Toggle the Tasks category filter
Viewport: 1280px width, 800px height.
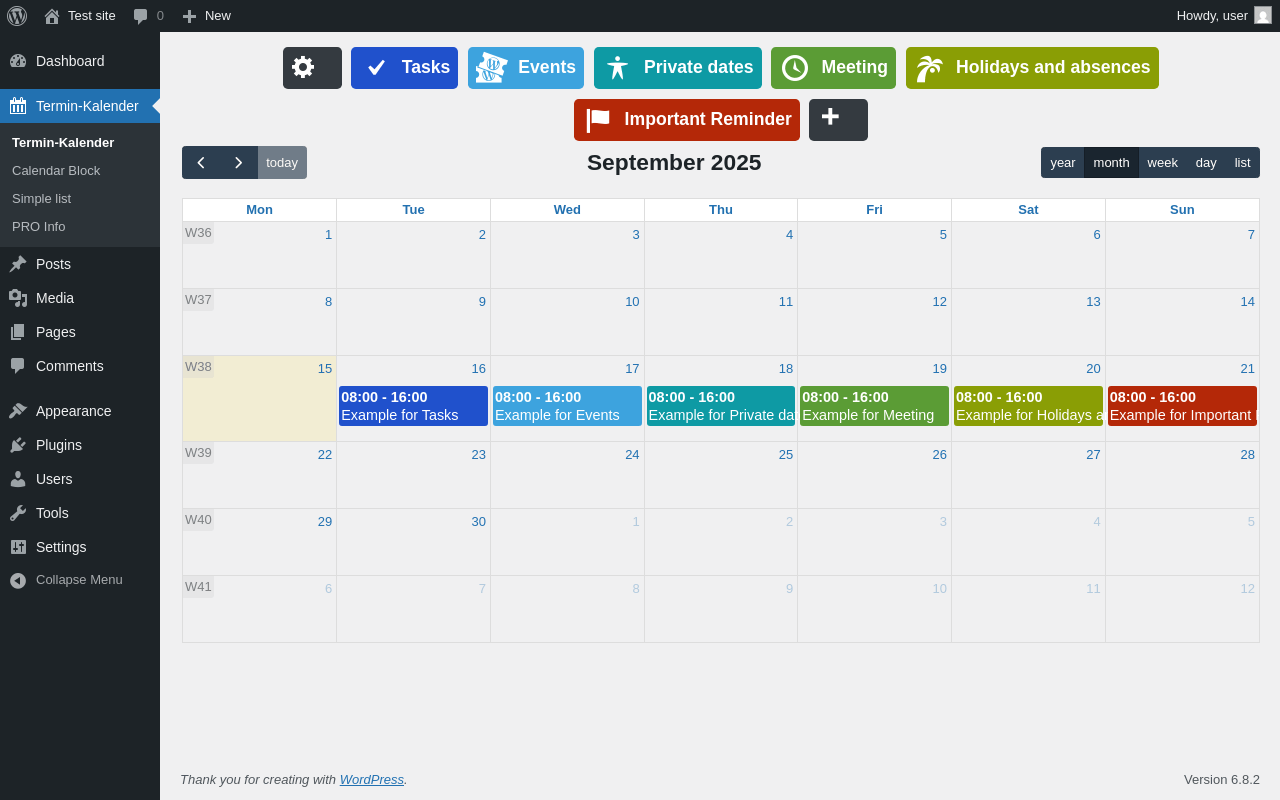(x=404, y=68)
